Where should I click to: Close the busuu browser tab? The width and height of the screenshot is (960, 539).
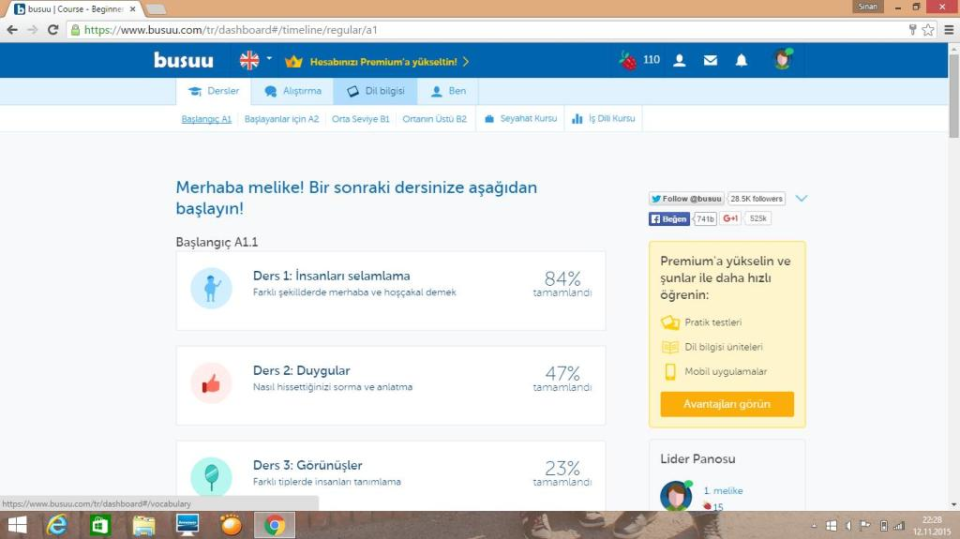[x=132, y=9]
